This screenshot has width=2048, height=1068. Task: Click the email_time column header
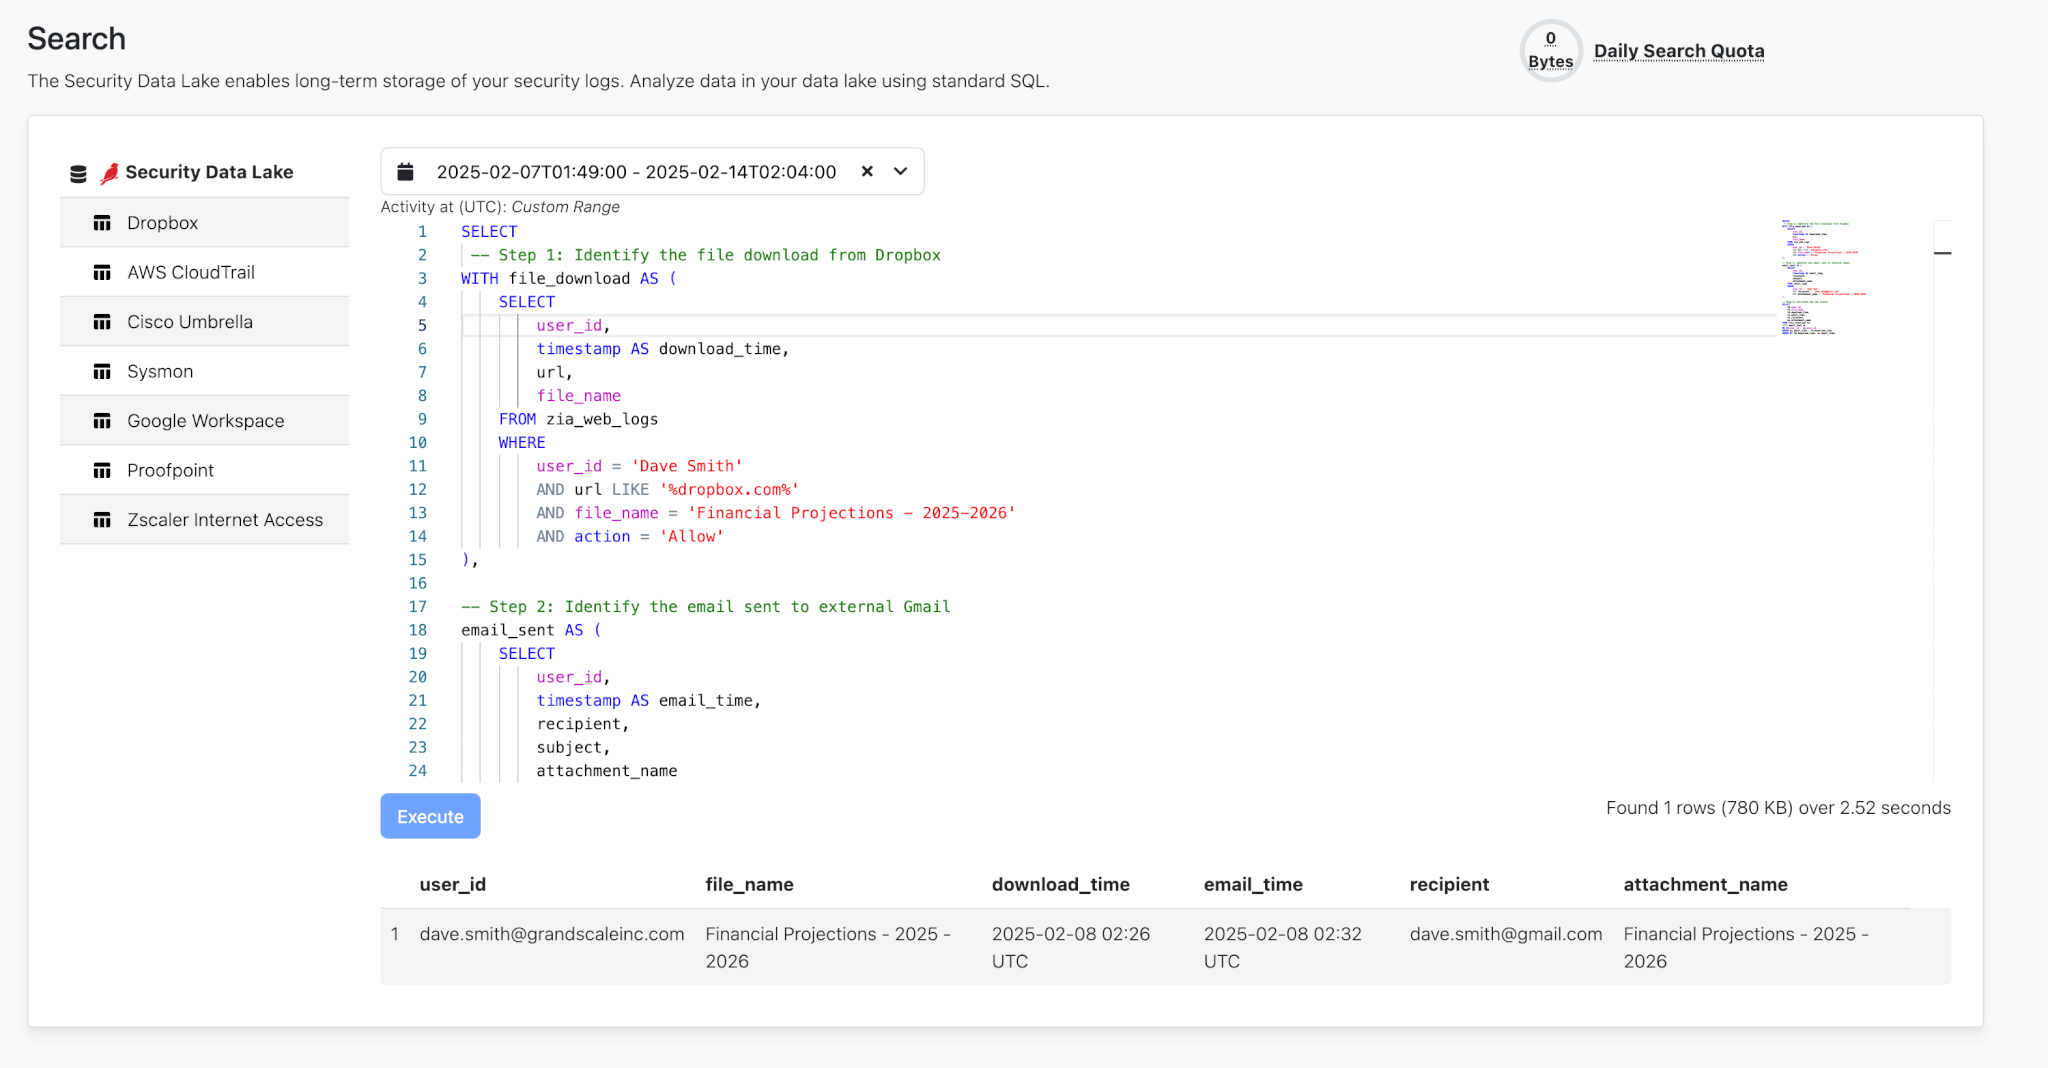1253,884
